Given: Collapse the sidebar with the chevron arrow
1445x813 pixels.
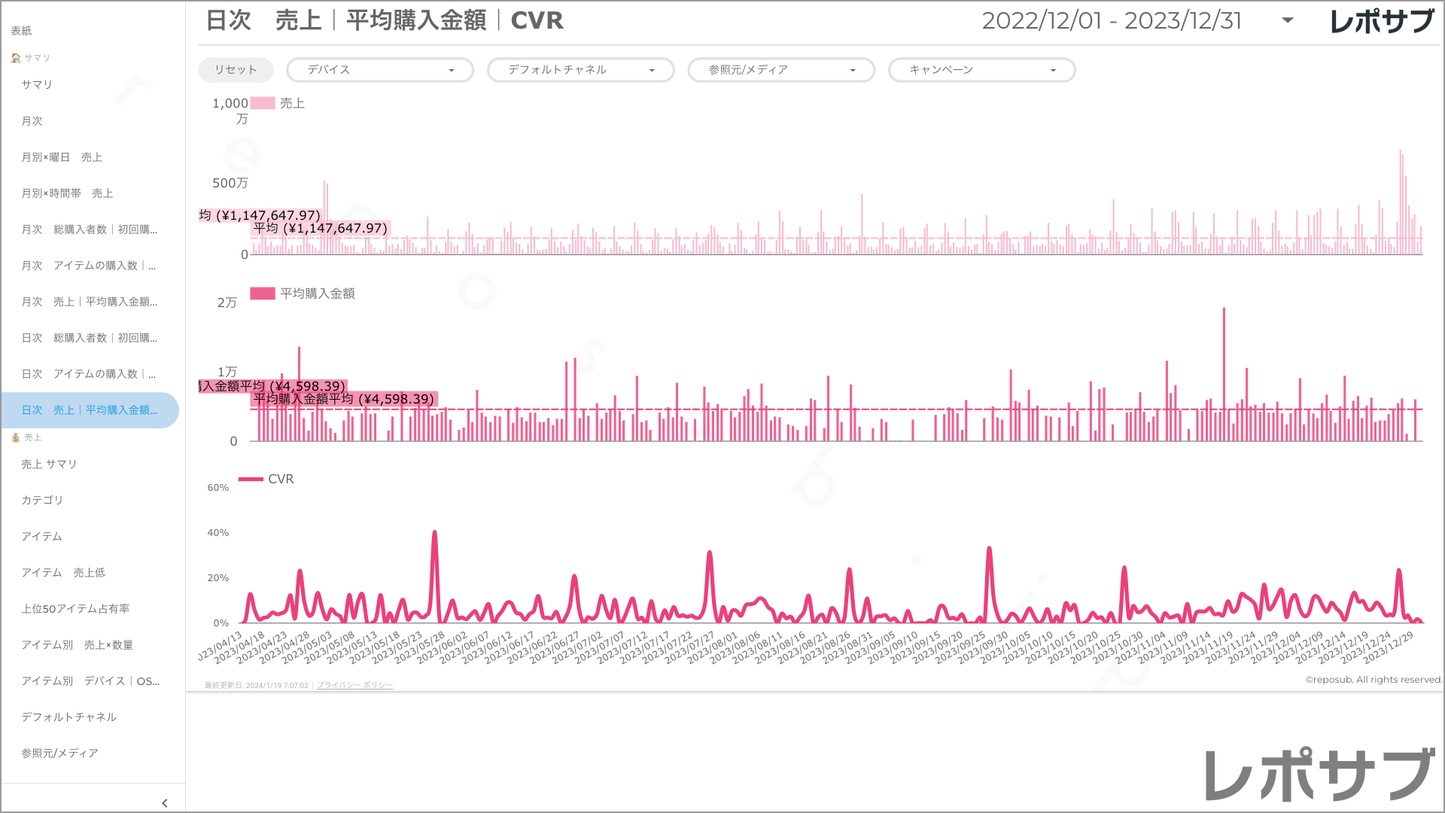Looking at the screenshot, I should click(x=165, y=803).
